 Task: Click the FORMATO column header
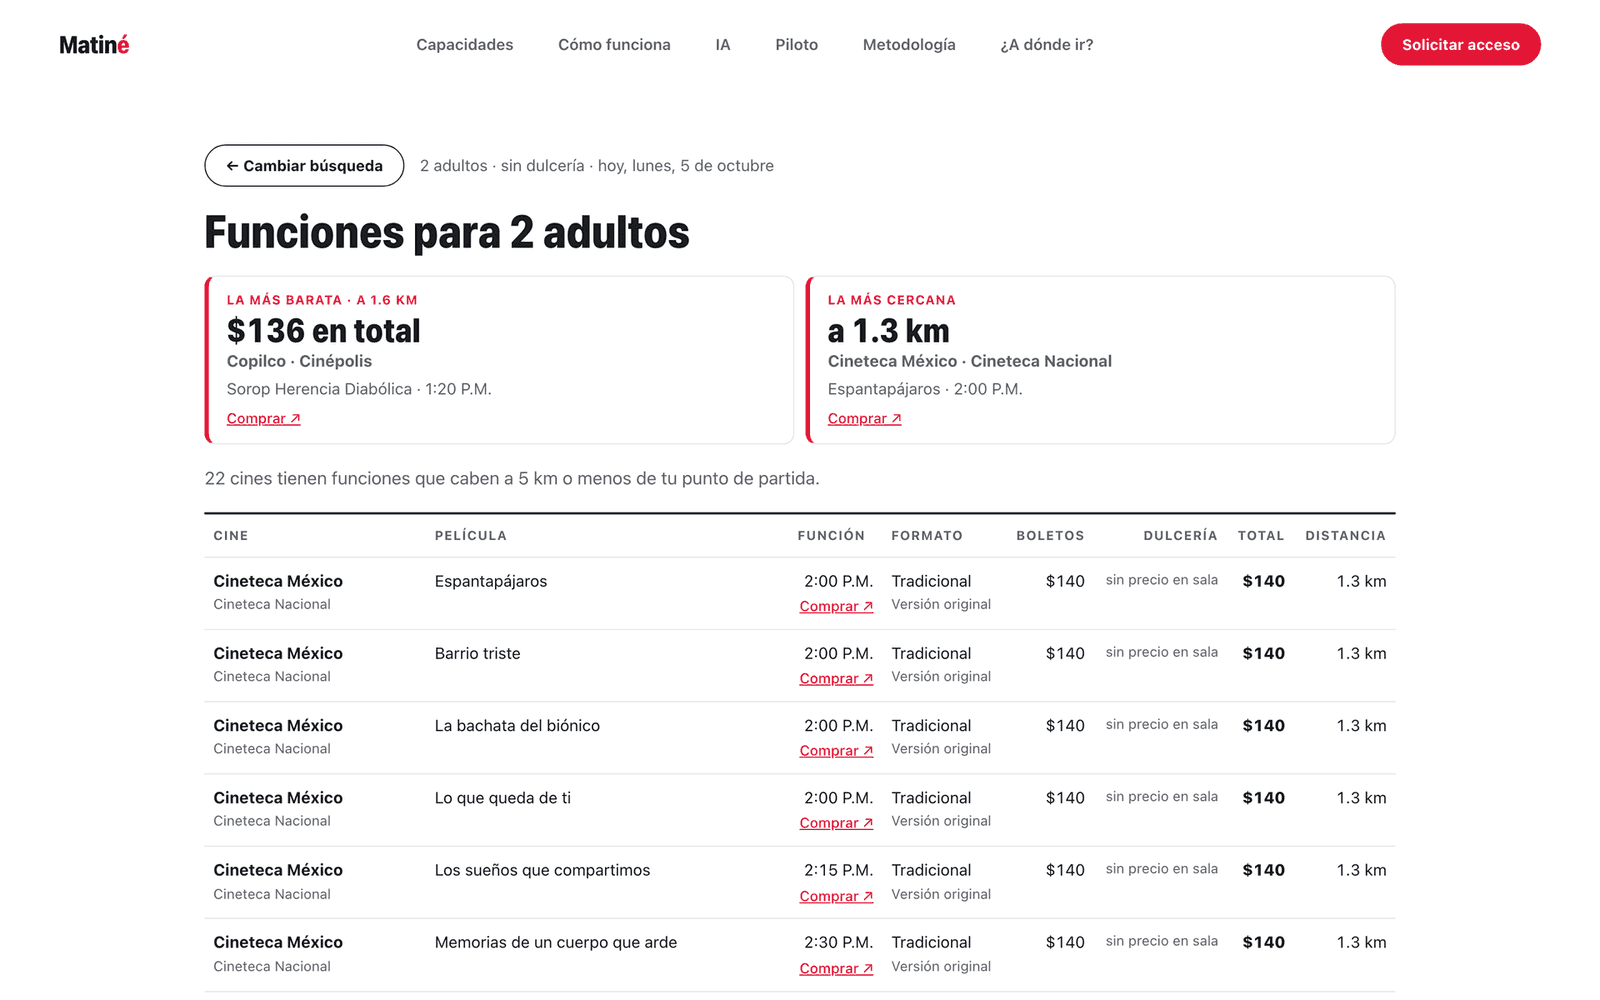click(927, 536)
